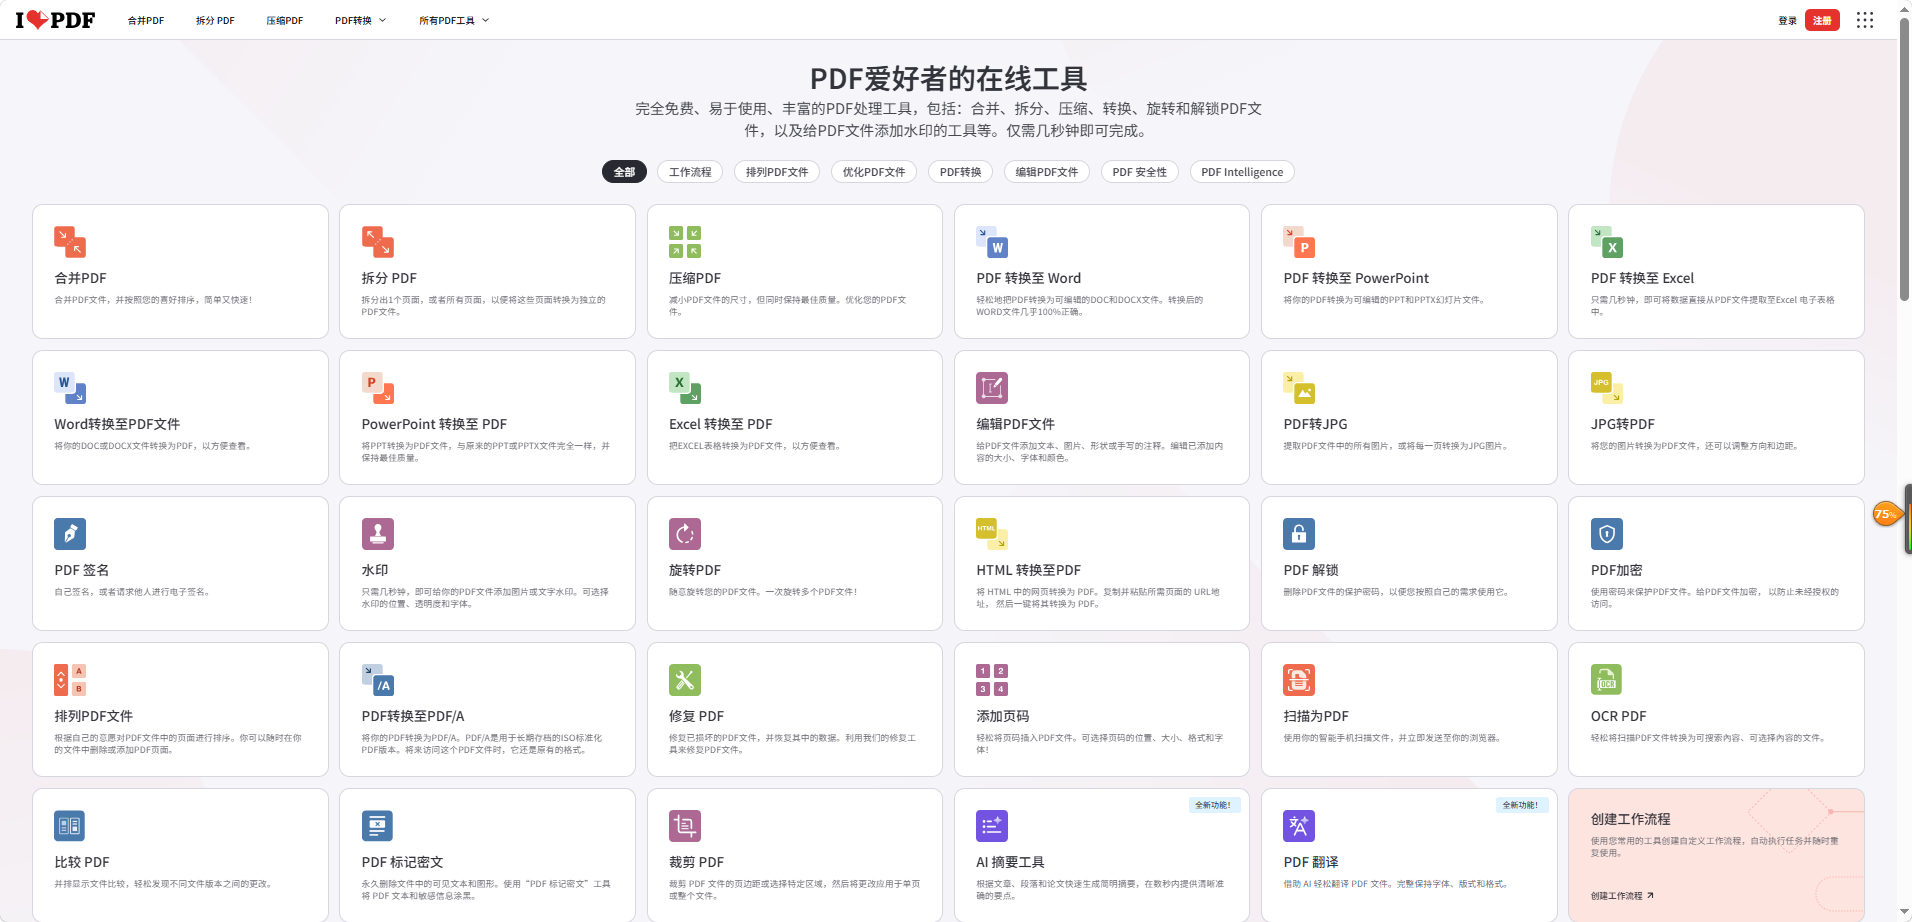
Task: Select the 全部 filter tab
Action: (624, 172)
